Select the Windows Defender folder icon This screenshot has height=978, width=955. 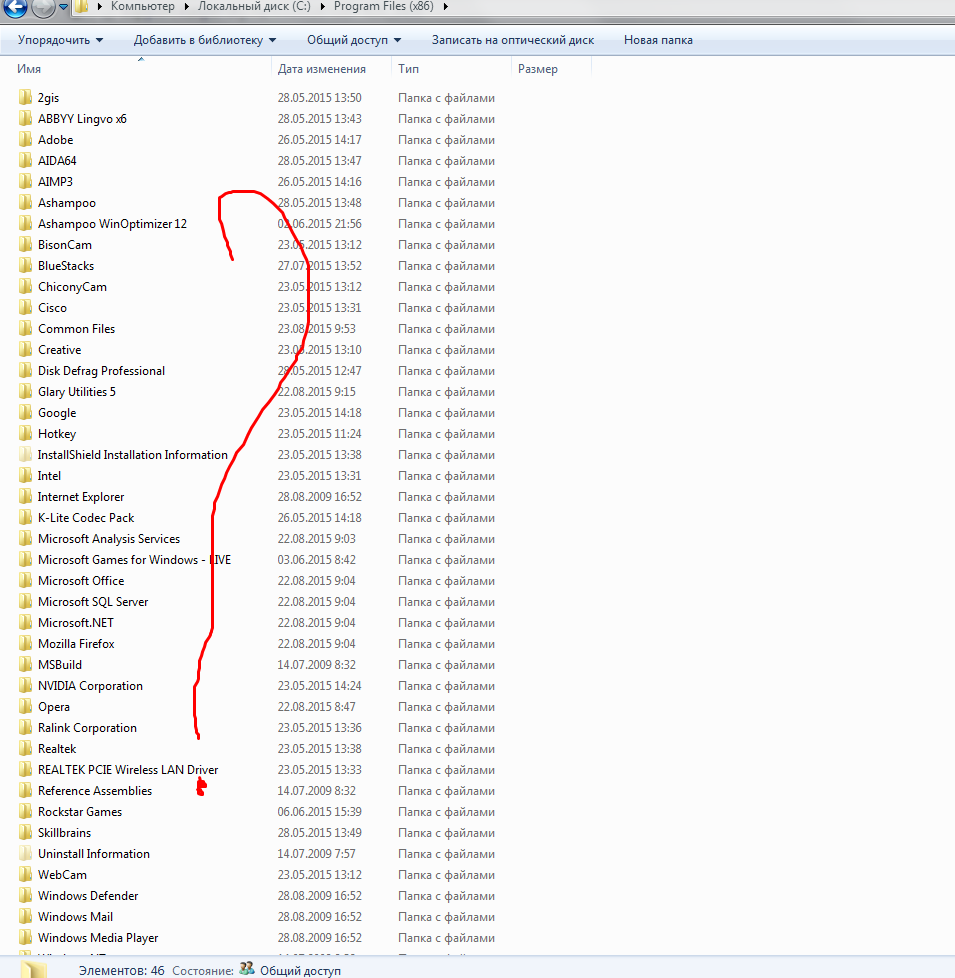coord(25,896)
